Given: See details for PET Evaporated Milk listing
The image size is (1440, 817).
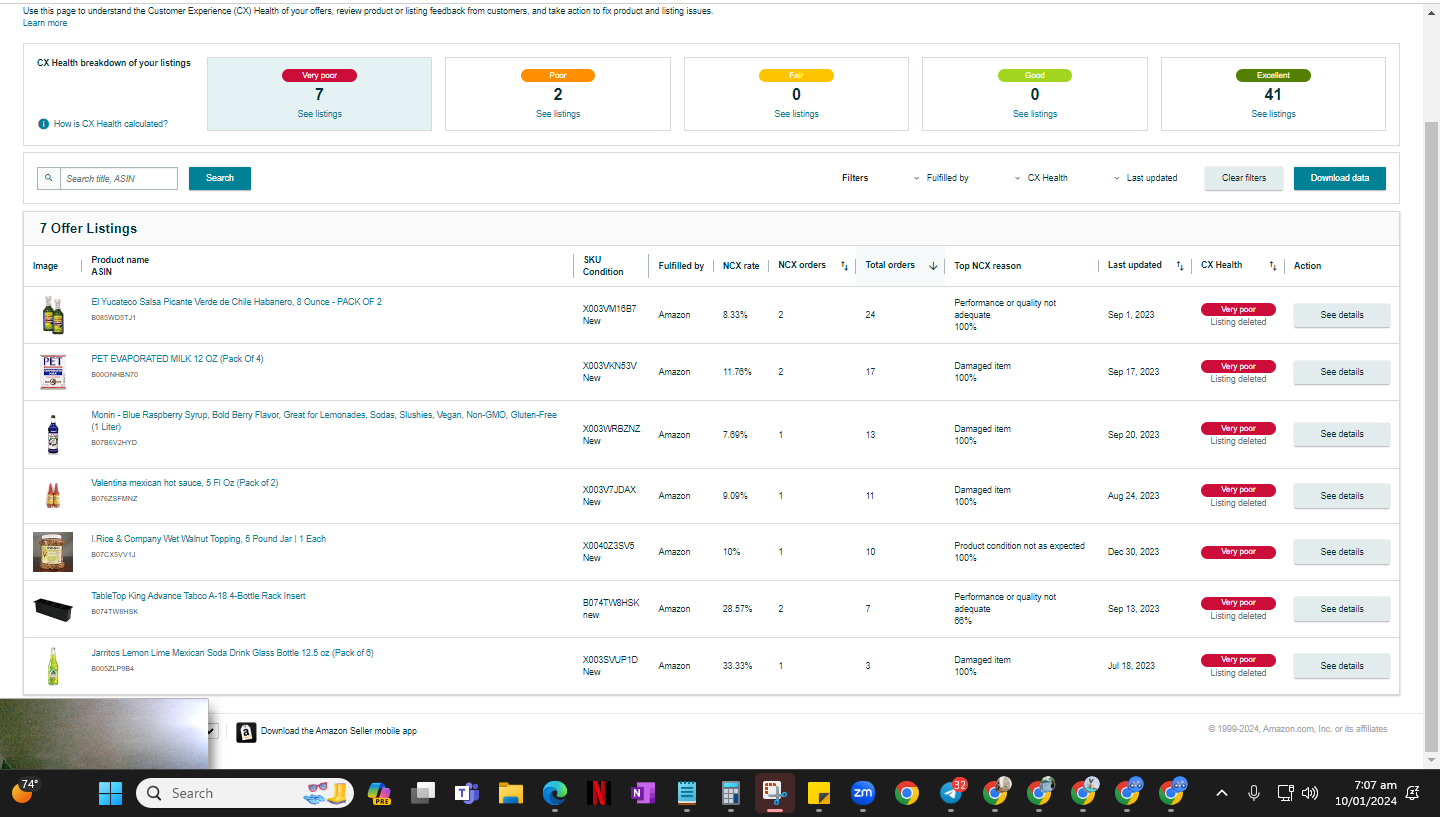Looking at the screenshot, I should [1342, 372].
